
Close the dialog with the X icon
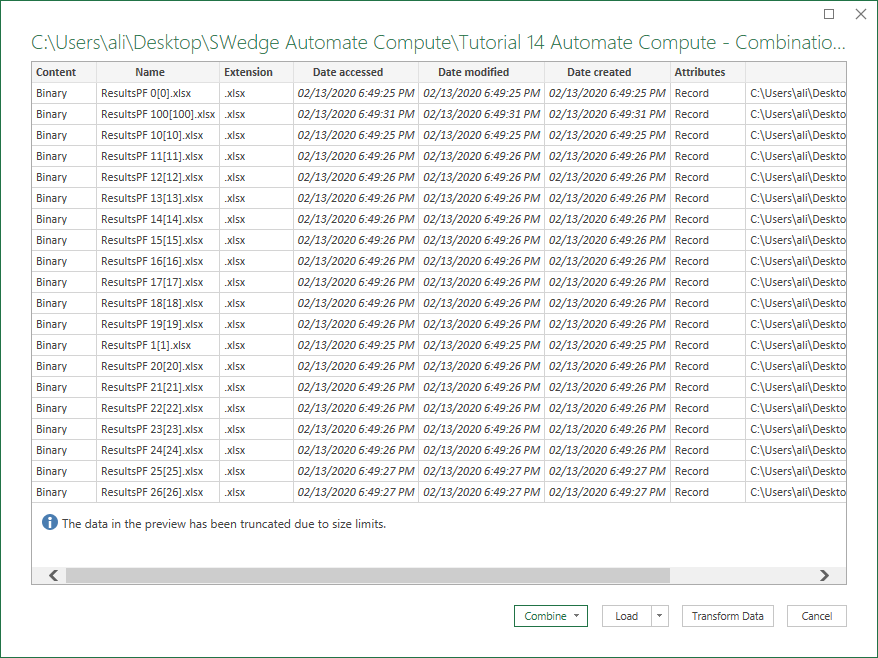(x=860, y=14)
